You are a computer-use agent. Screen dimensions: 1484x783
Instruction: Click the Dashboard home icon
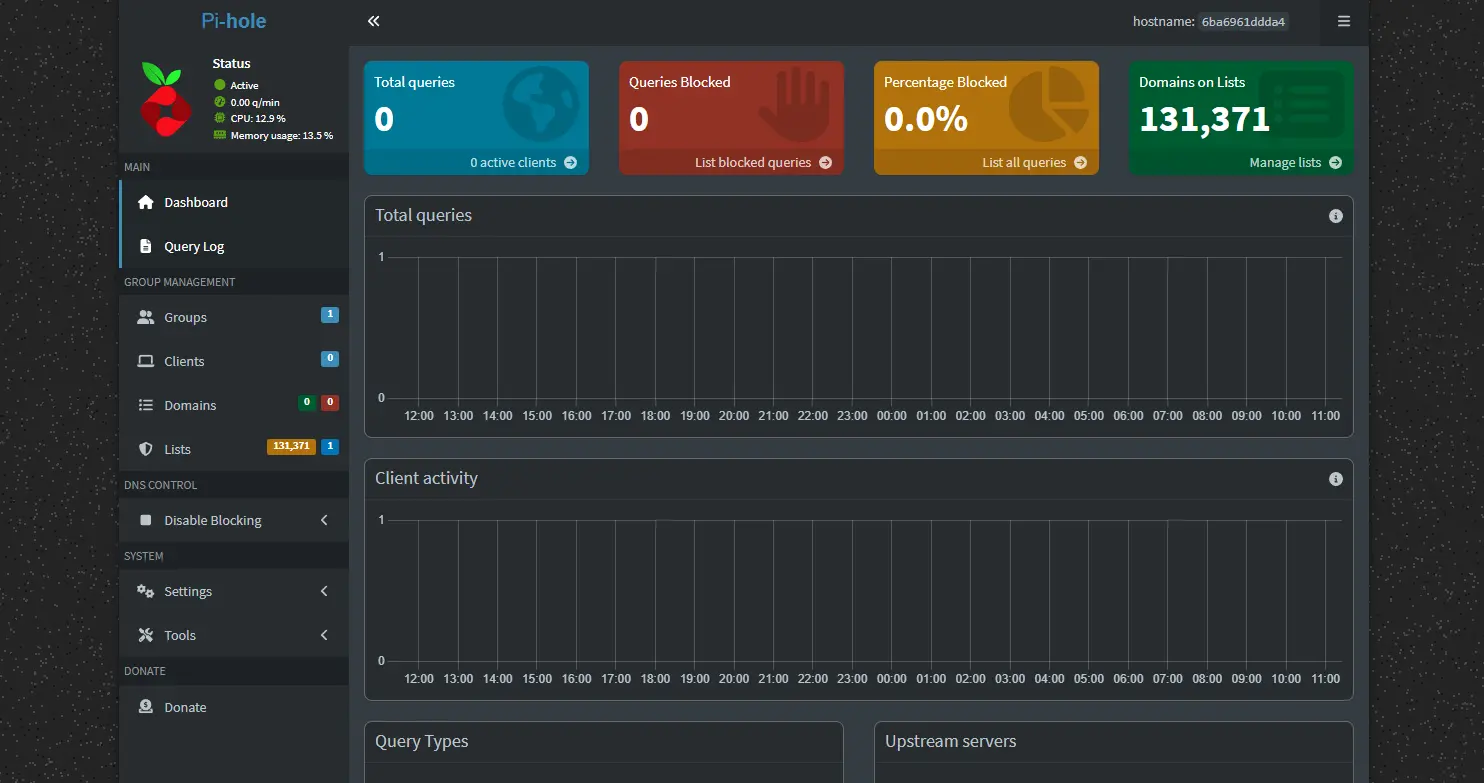click(x=146, y=202)
